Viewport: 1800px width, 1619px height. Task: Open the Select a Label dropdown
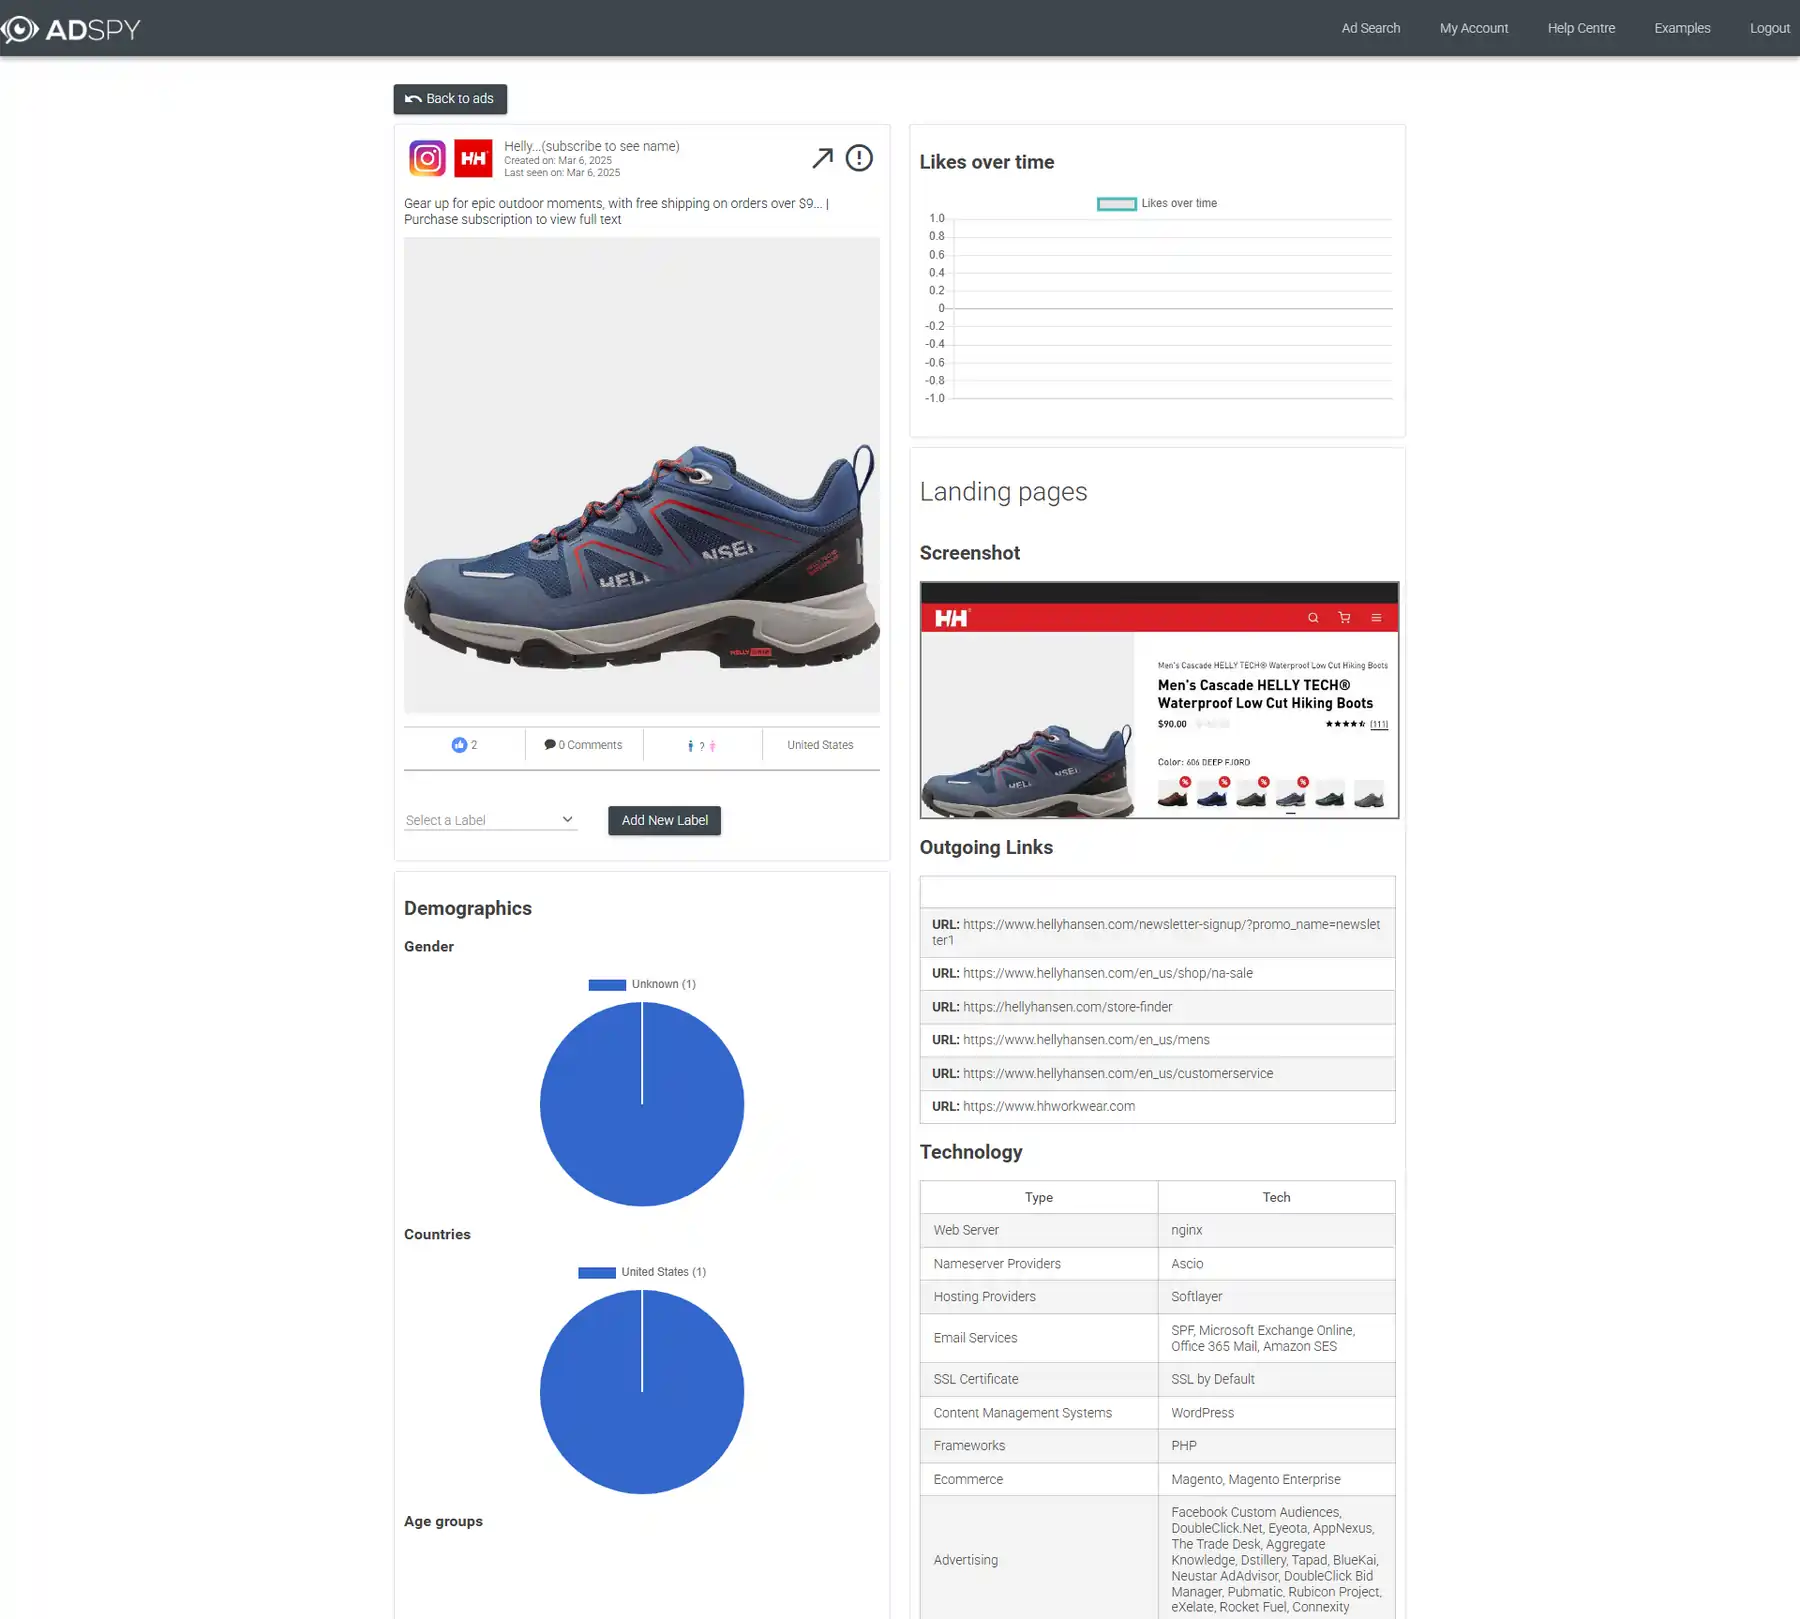[490, 820]
